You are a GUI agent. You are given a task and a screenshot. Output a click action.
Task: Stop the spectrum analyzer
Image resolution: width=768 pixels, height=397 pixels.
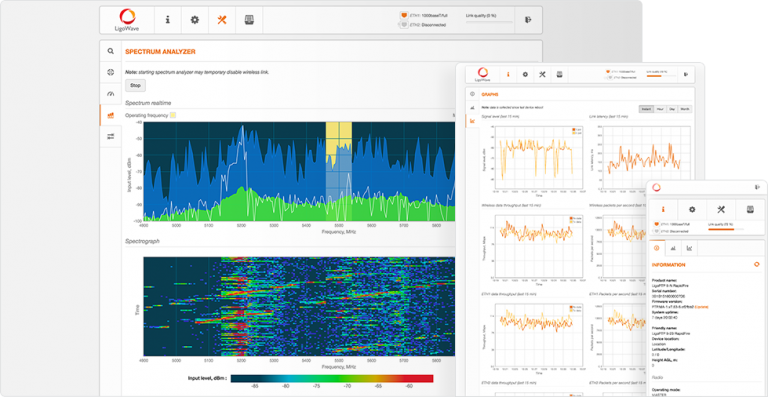coord(135,86)
